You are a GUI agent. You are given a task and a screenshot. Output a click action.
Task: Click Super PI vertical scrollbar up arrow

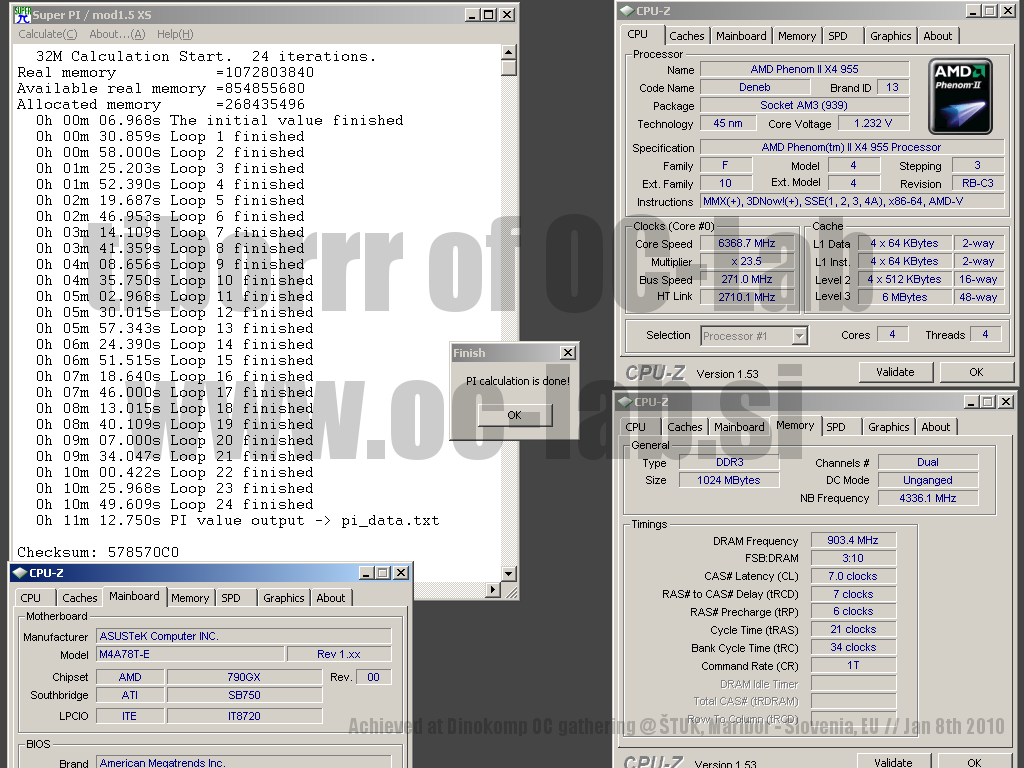click(509, 52)
